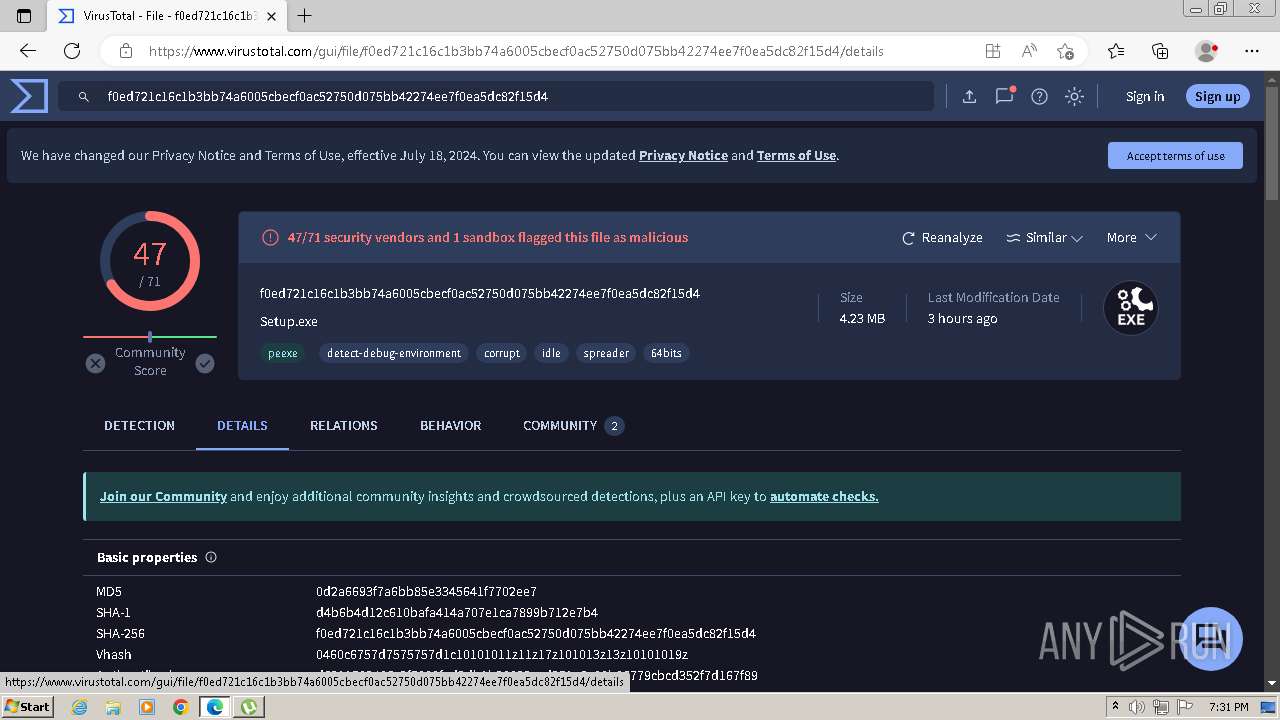Click the 47/71 detection score circle
Screen dimensions: 1280x720
(150, 261)
